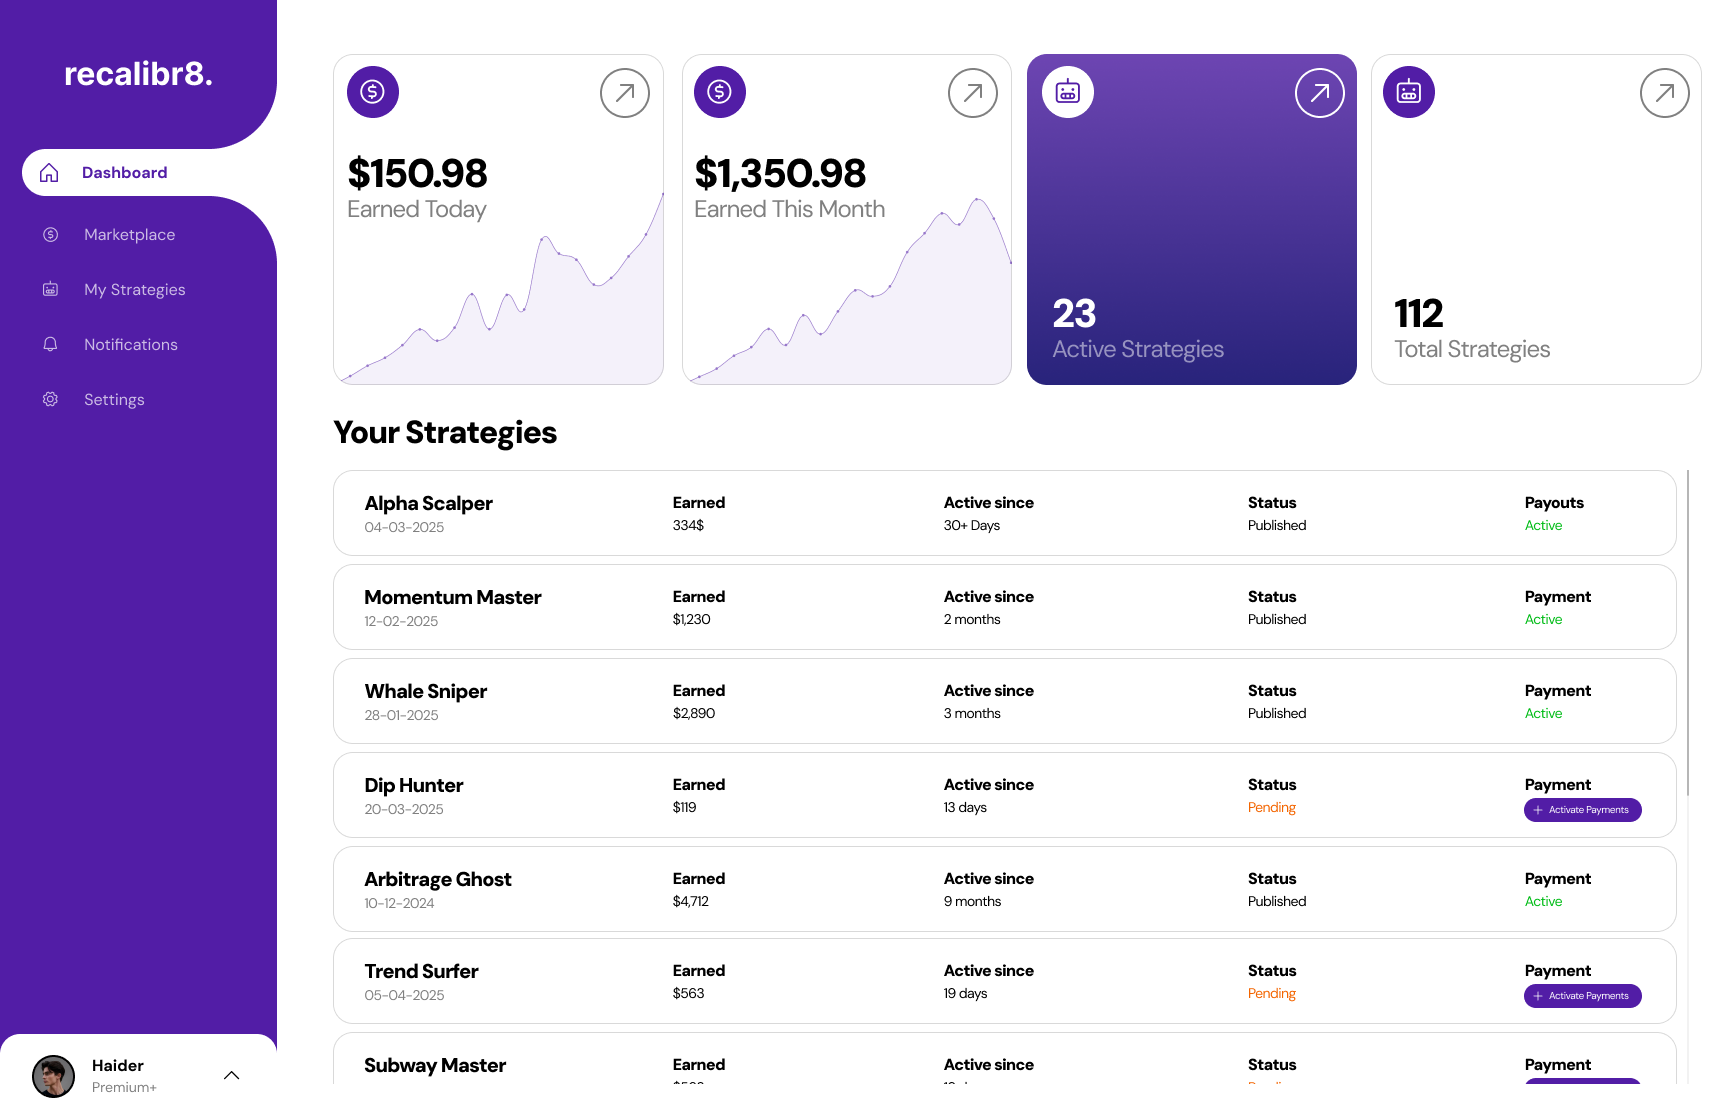
Task: Select the Dashboard sidebar tab
Action: [x=124, y=173]
